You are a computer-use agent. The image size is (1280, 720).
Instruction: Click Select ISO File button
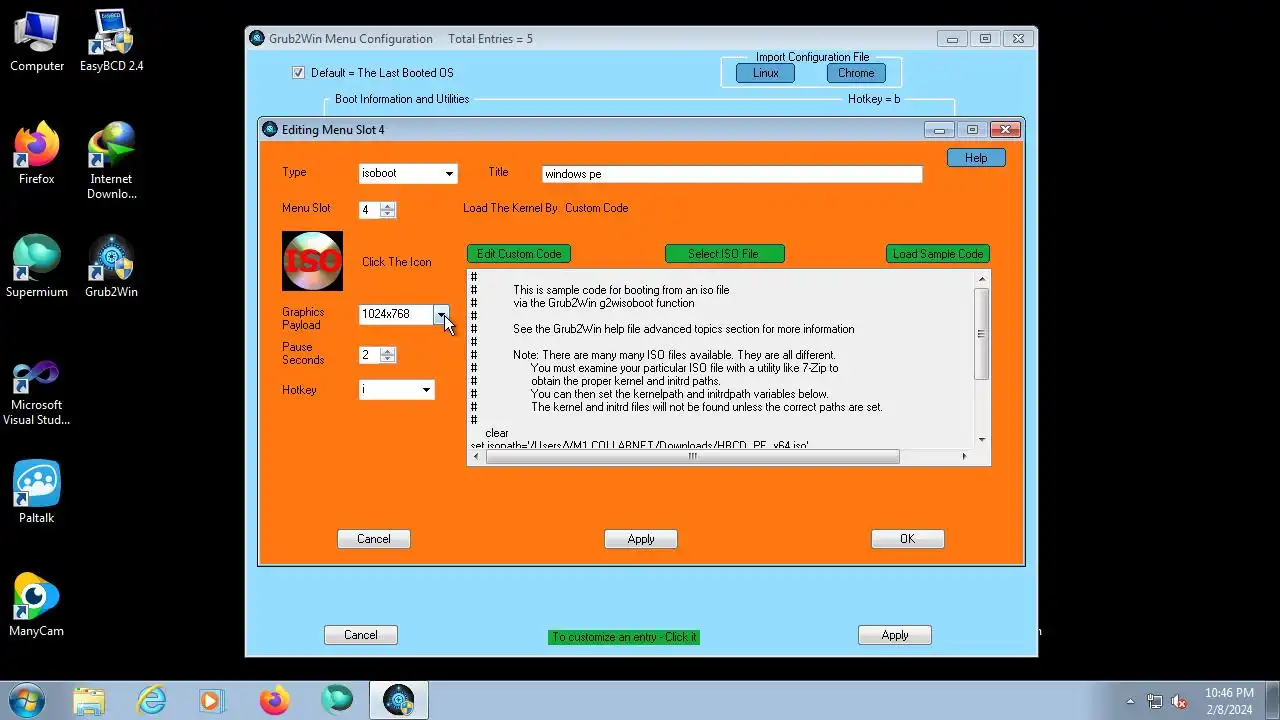click(724, 254)
